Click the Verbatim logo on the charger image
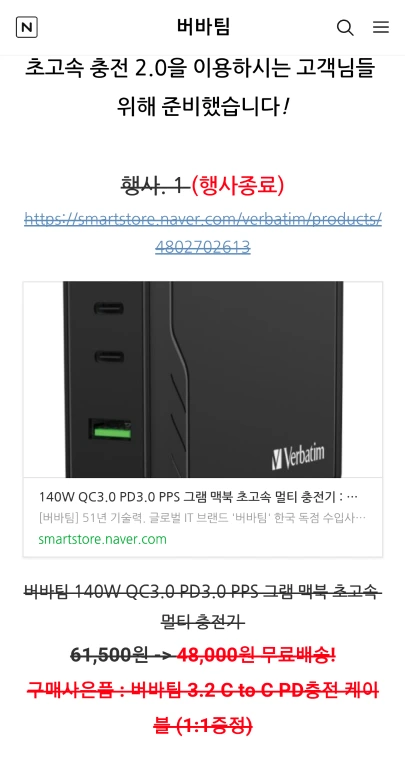 pos(298,457)
